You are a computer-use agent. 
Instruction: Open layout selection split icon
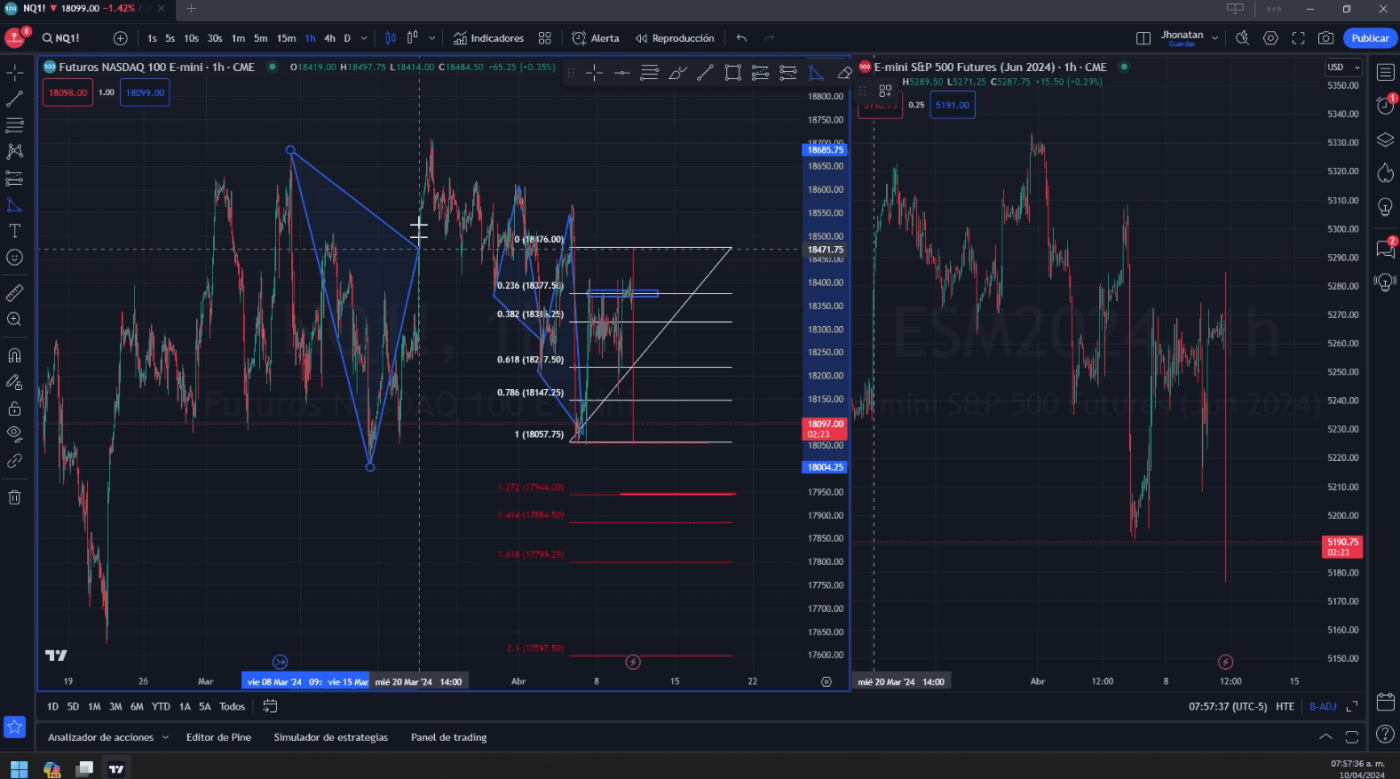[1143, 38]
